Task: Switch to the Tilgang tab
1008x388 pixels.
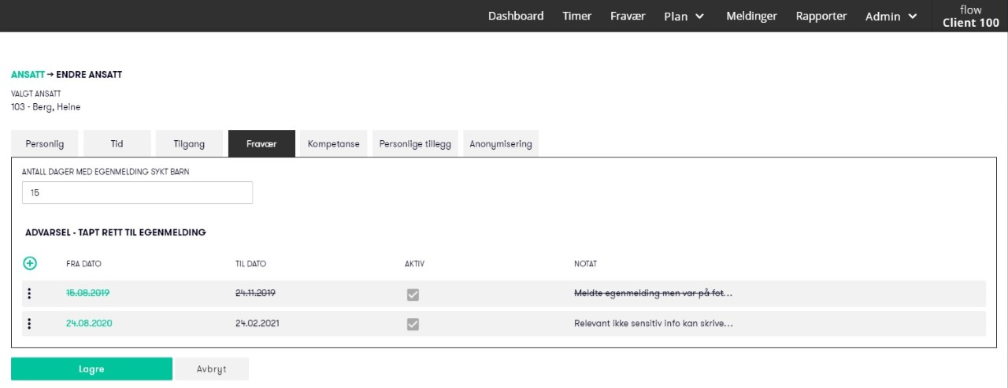Action: (189, 144)
